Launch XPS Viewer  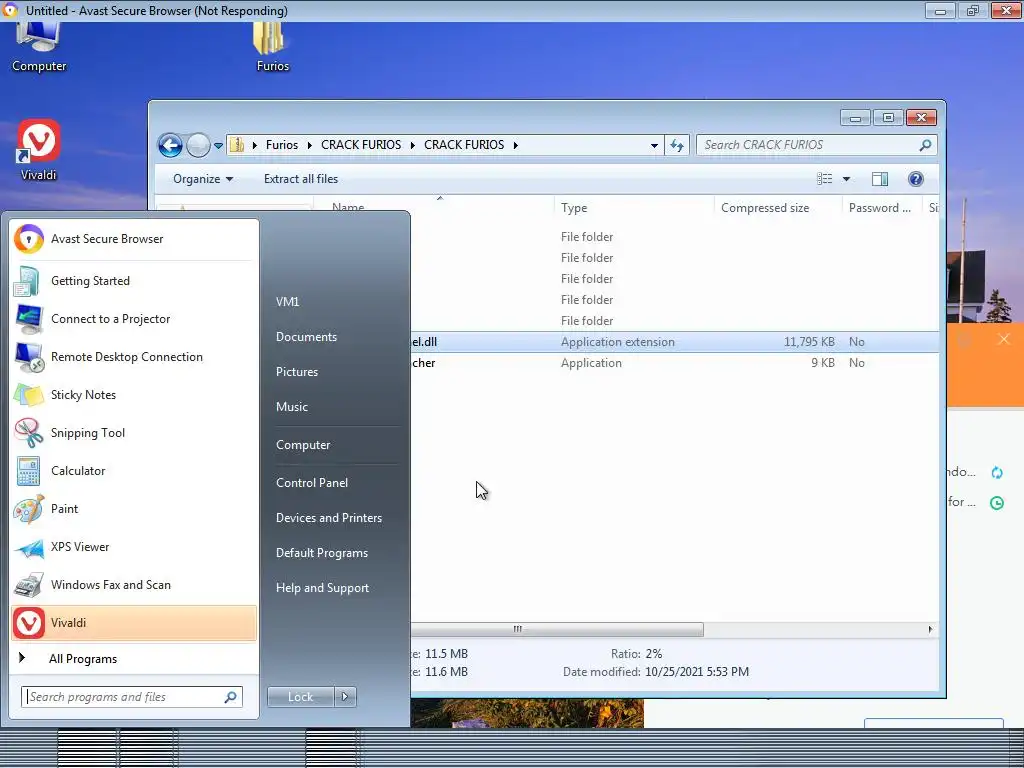coord(134,547)
